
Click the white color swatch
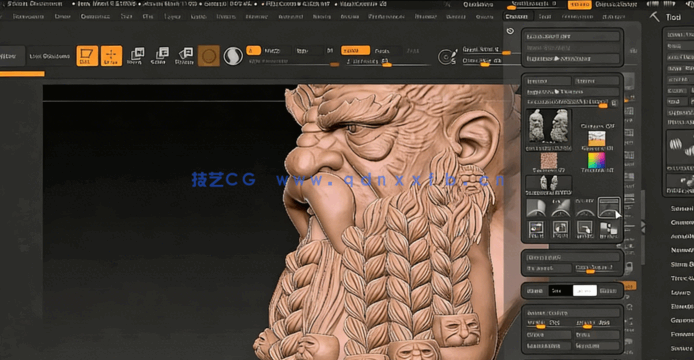click(x=585, y=290)
